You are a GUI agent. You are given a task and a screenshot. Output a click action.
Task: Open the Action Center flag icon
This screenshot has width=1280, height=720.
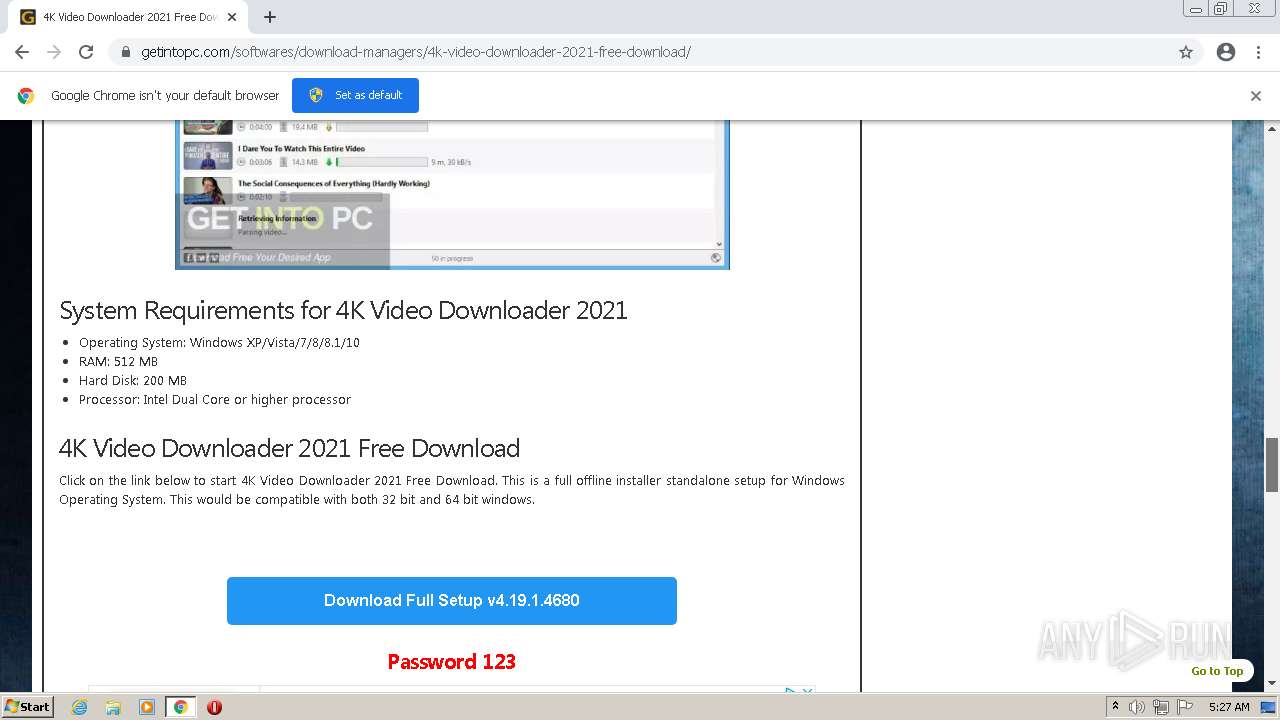1185,707
